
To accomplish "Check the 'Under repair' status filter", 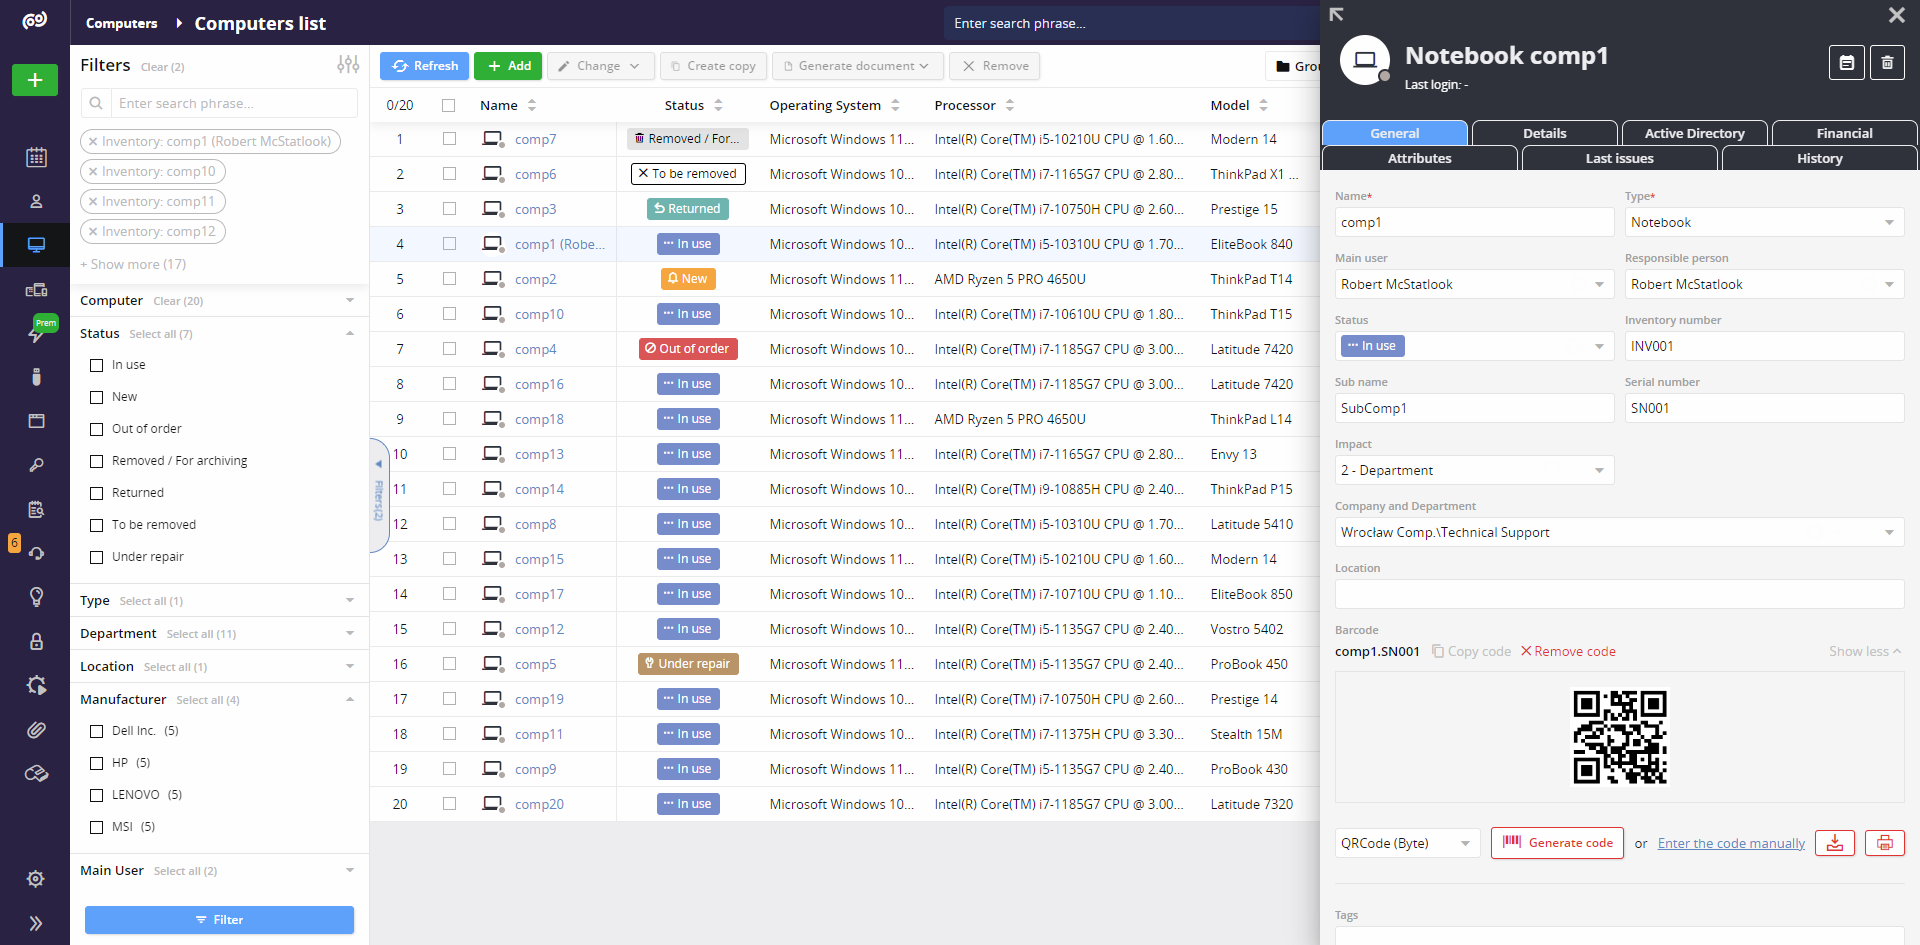I will 97,557.
